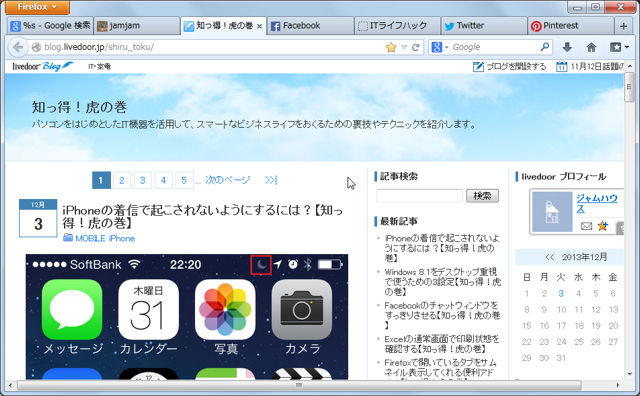Switch to the jamjam tab
640x396 pixels.
pyautogui.click(x=136, y=26)
